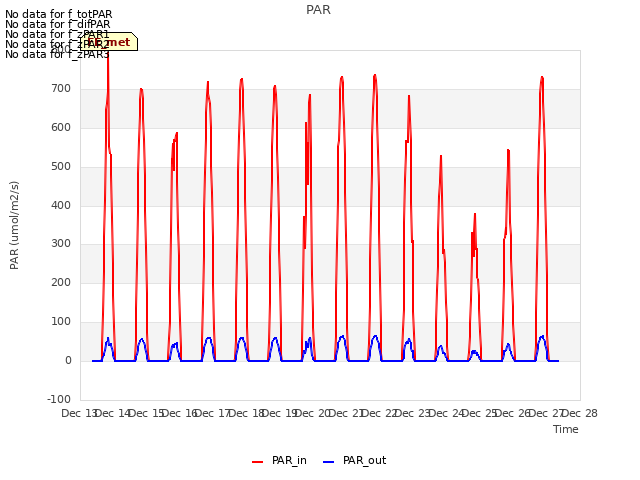Click the Dec 27 peak of PAR_in

tap(542, 77)
